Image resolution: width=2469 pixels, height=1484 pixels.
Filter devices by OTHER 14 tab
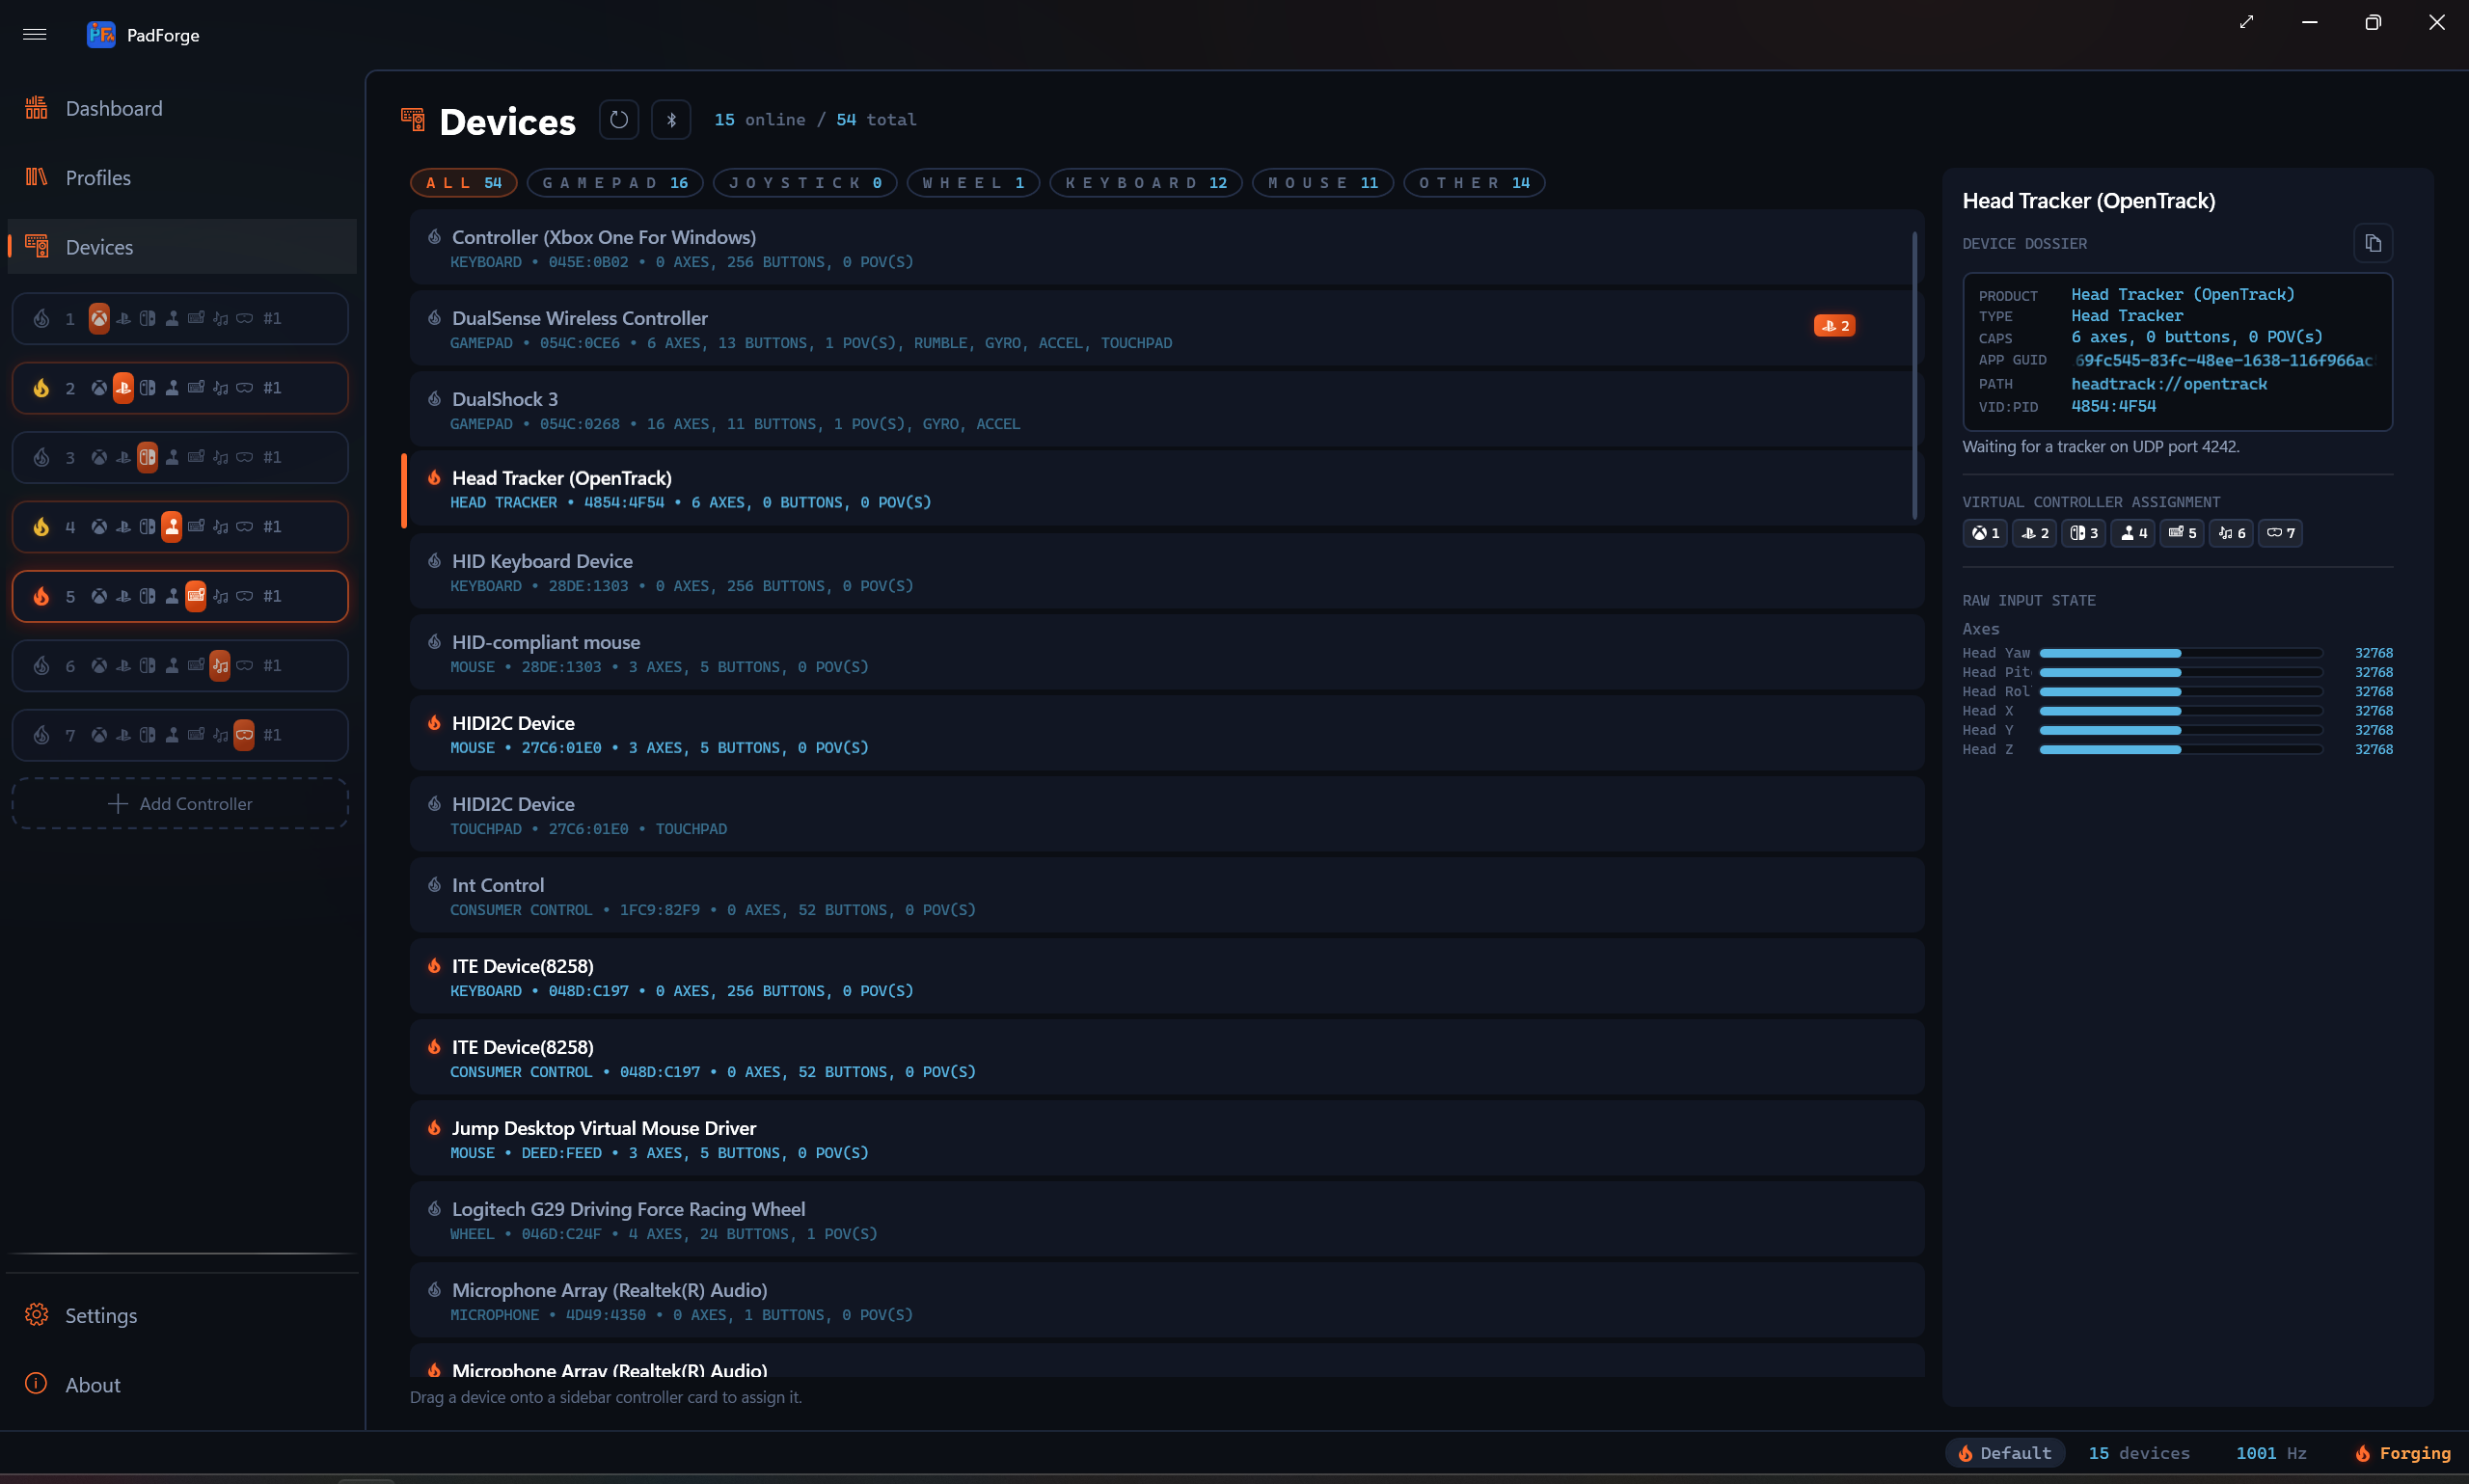coord(1474,183)
